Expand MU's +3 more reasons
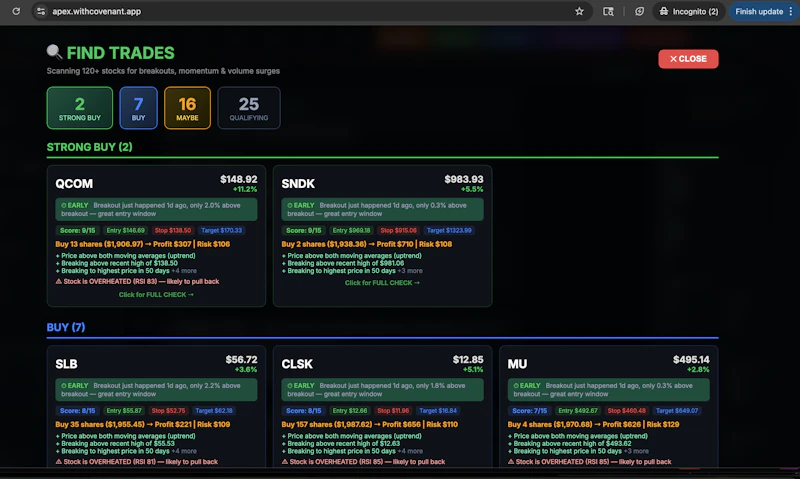Image resolution: width=800 pixels, height=479 pixels. tap(636, 451)
